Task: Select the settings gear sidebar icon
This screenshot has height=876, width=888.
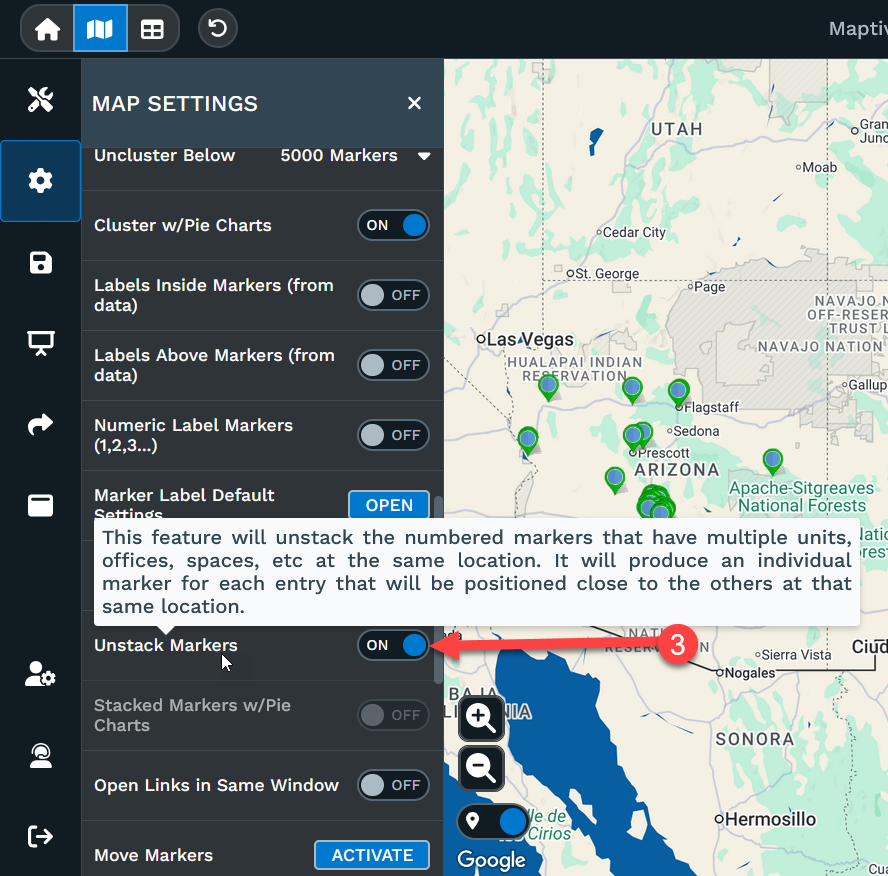Action: coord(41,181)
